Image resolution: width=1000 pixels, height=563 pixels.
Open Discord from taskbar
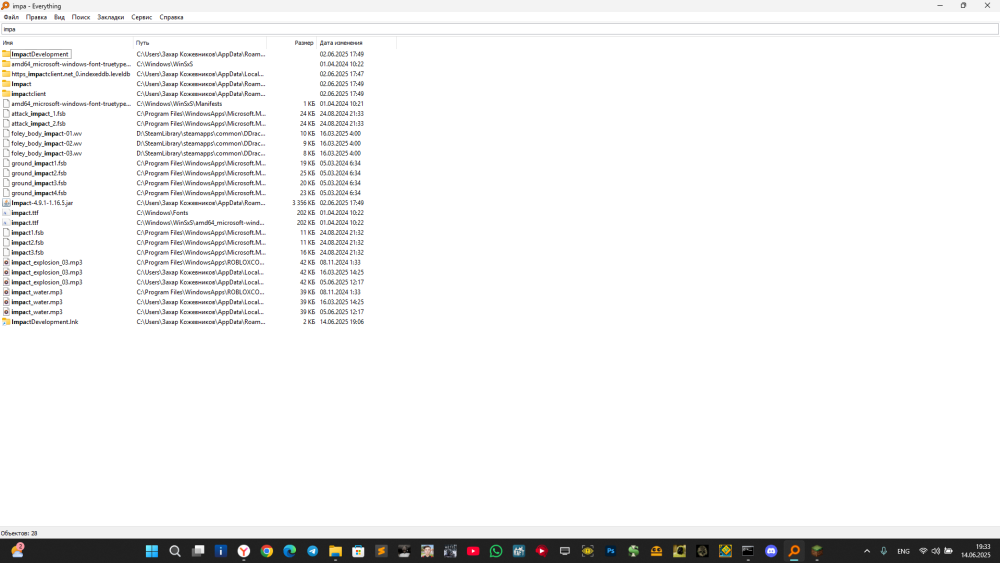point(771,551)
